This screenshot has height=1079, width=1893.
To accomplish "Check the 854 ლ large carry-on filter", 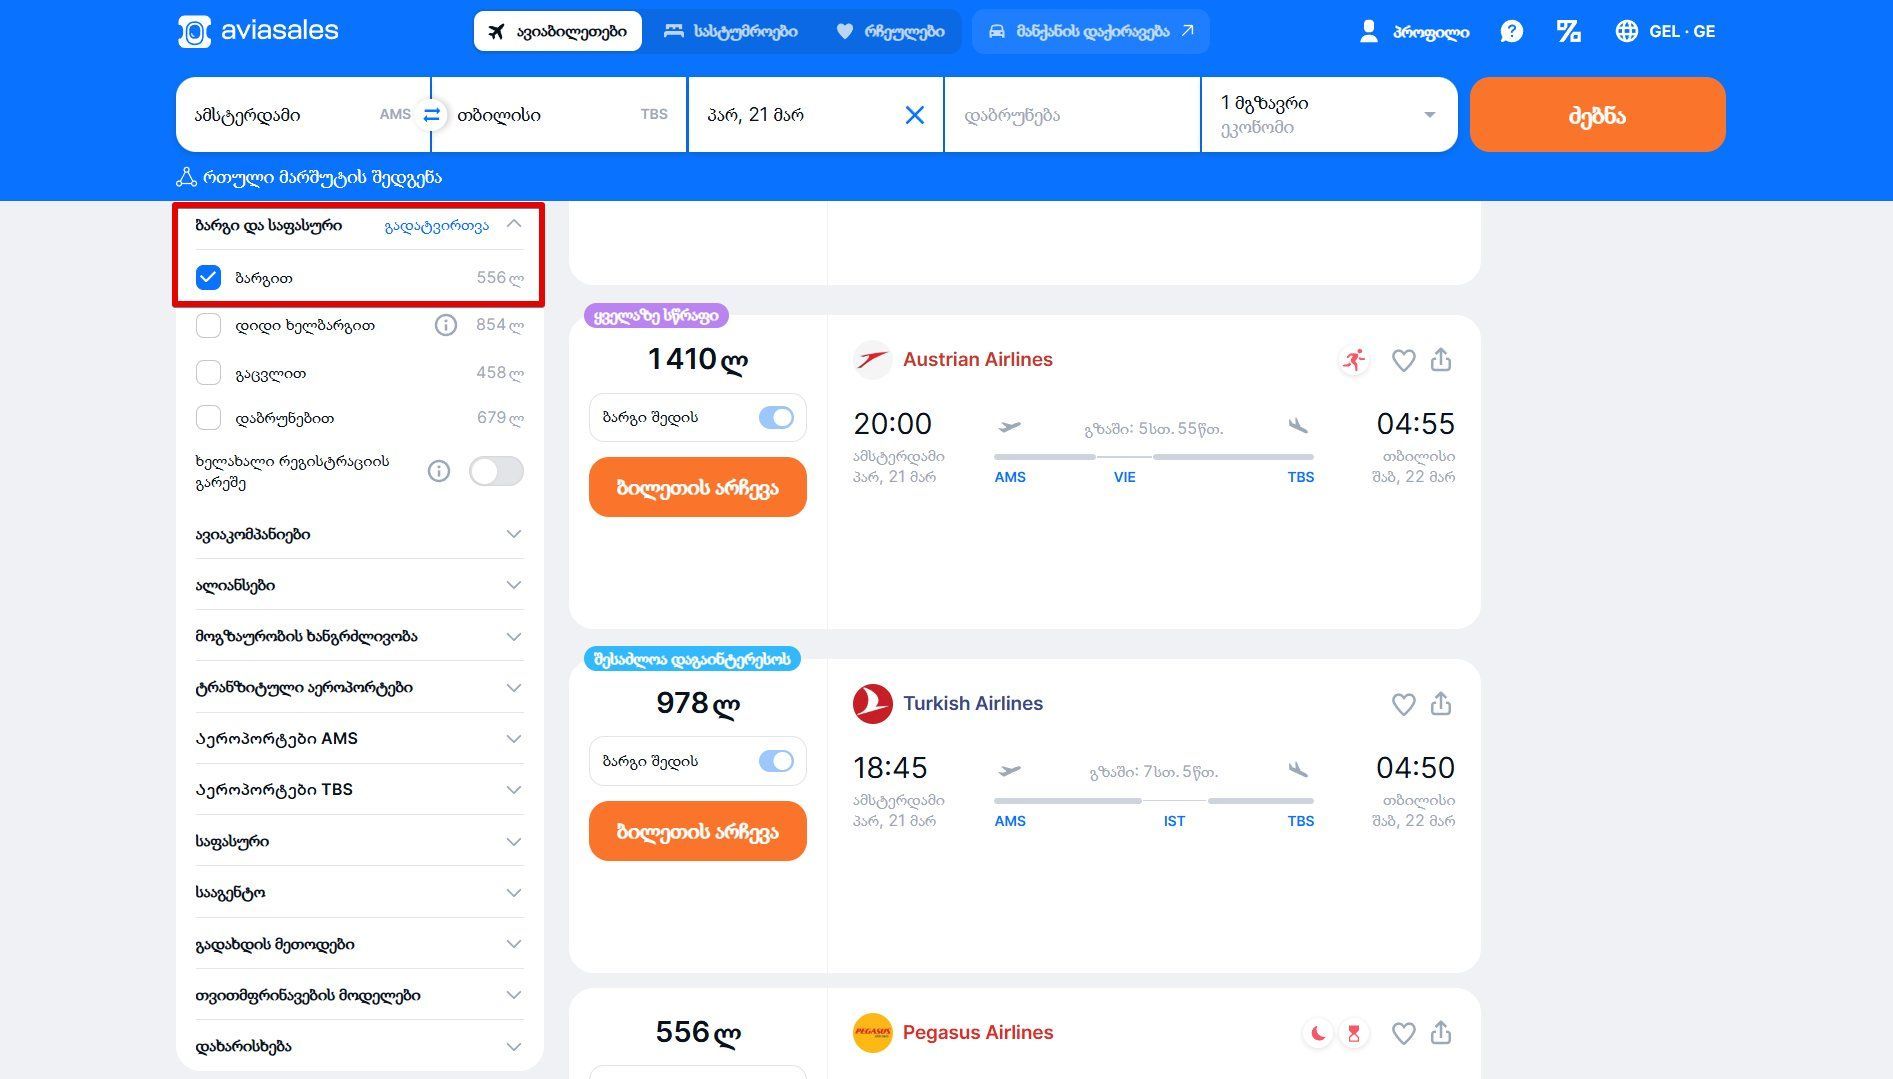I will 208,325.
